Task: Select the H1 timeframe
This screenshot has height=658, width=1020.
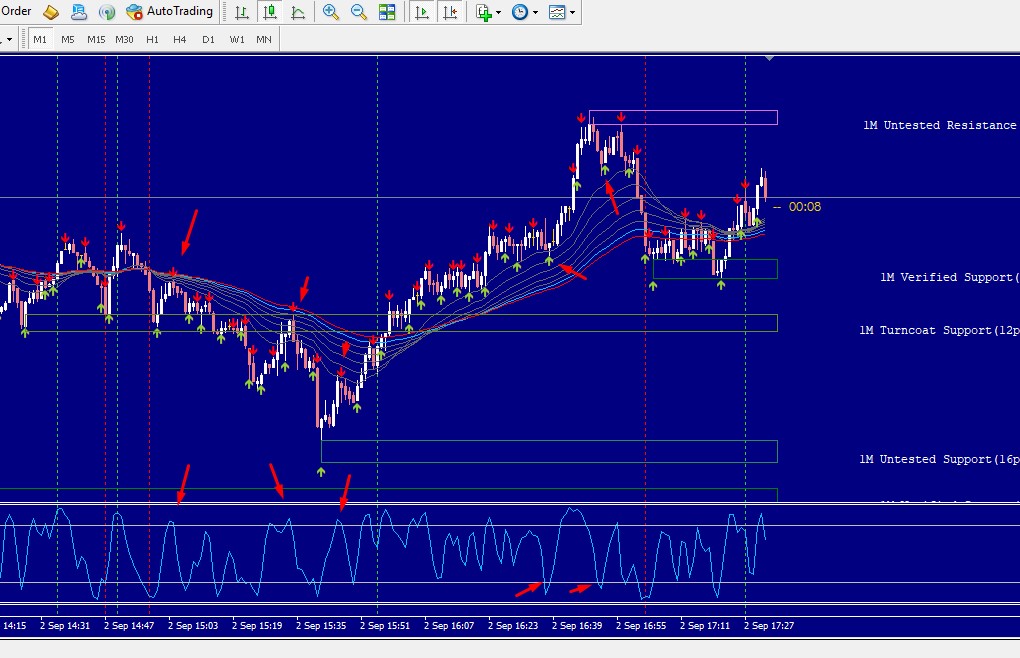Action: (x=152, y=39)
